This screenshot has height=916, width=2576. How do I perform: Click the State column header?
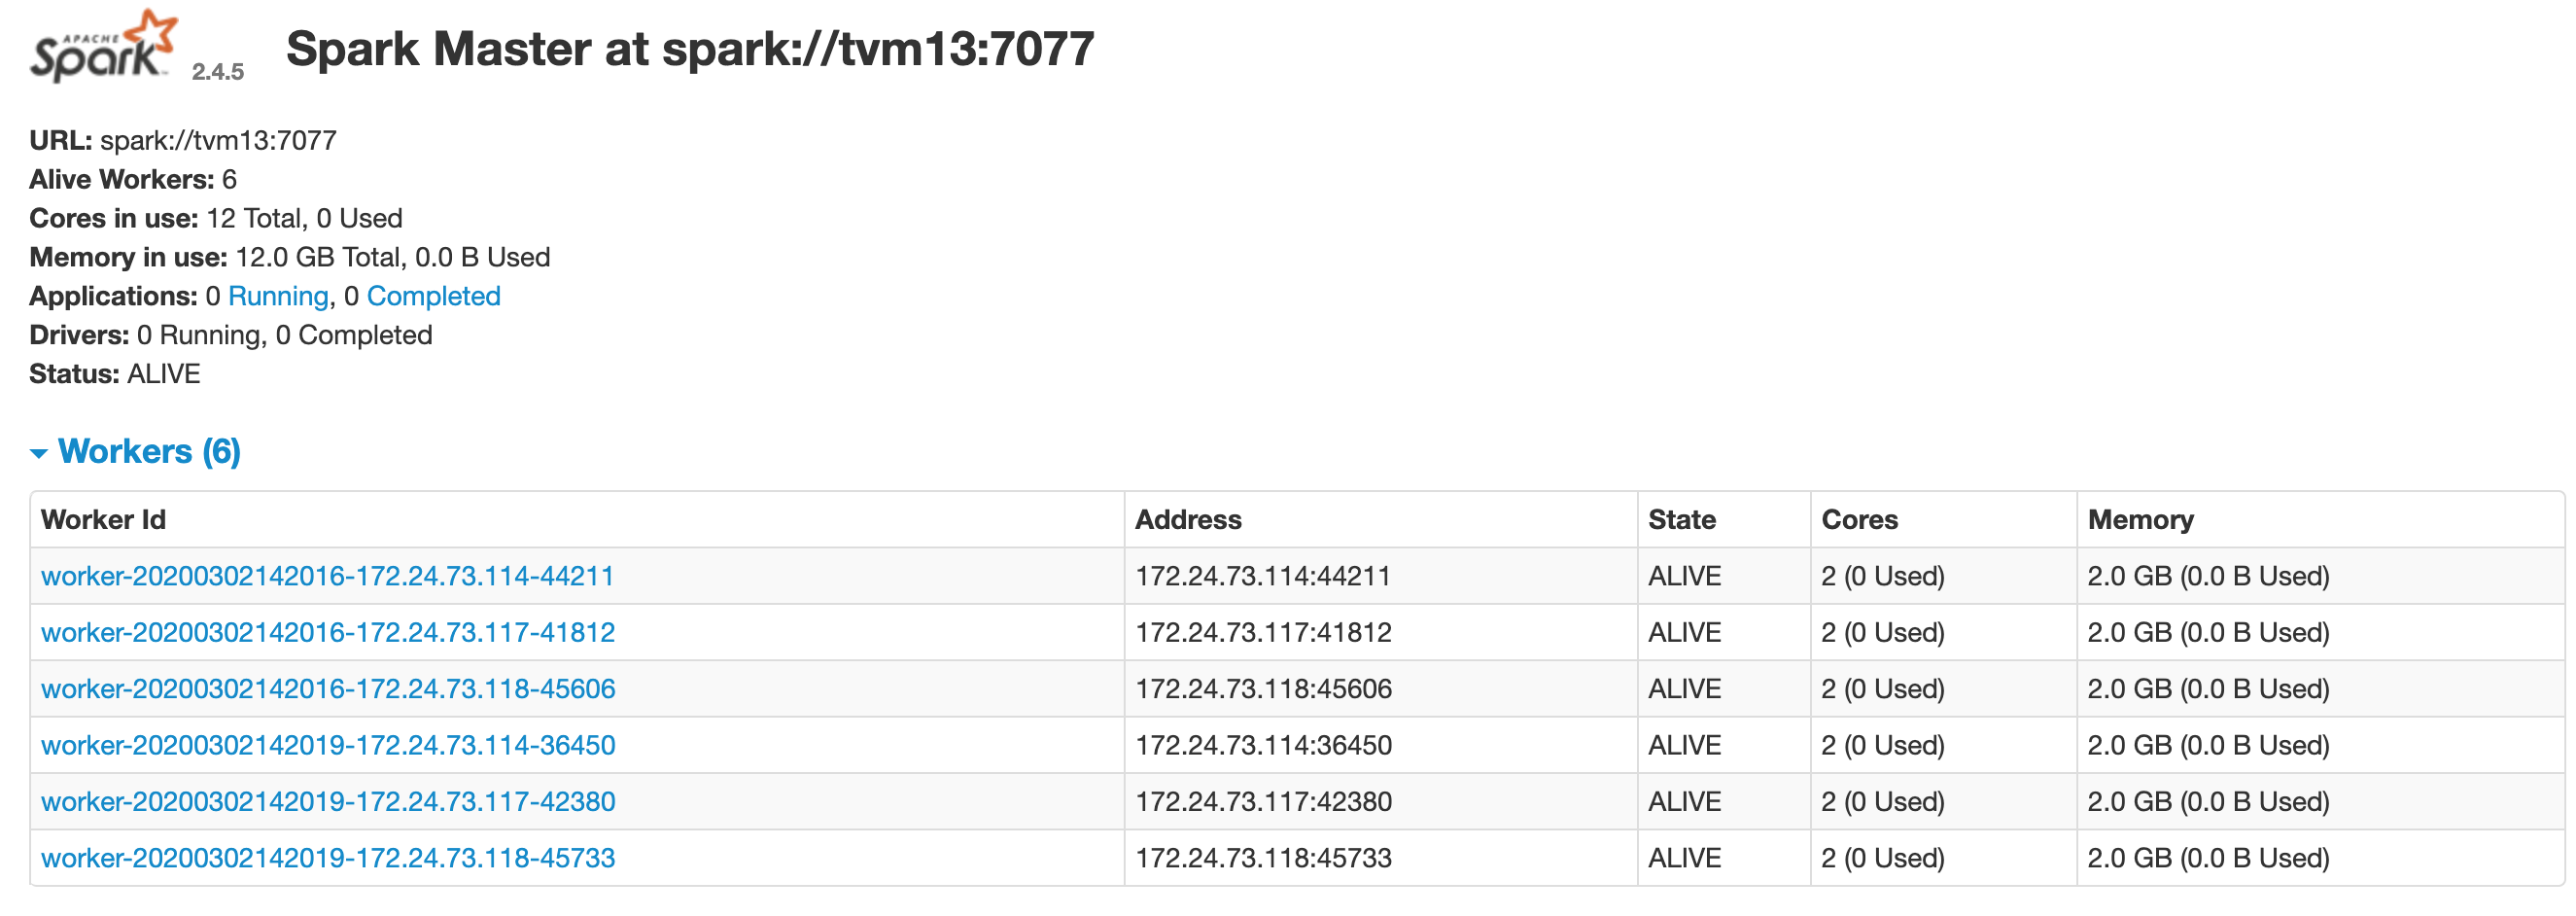(1681, 520)
